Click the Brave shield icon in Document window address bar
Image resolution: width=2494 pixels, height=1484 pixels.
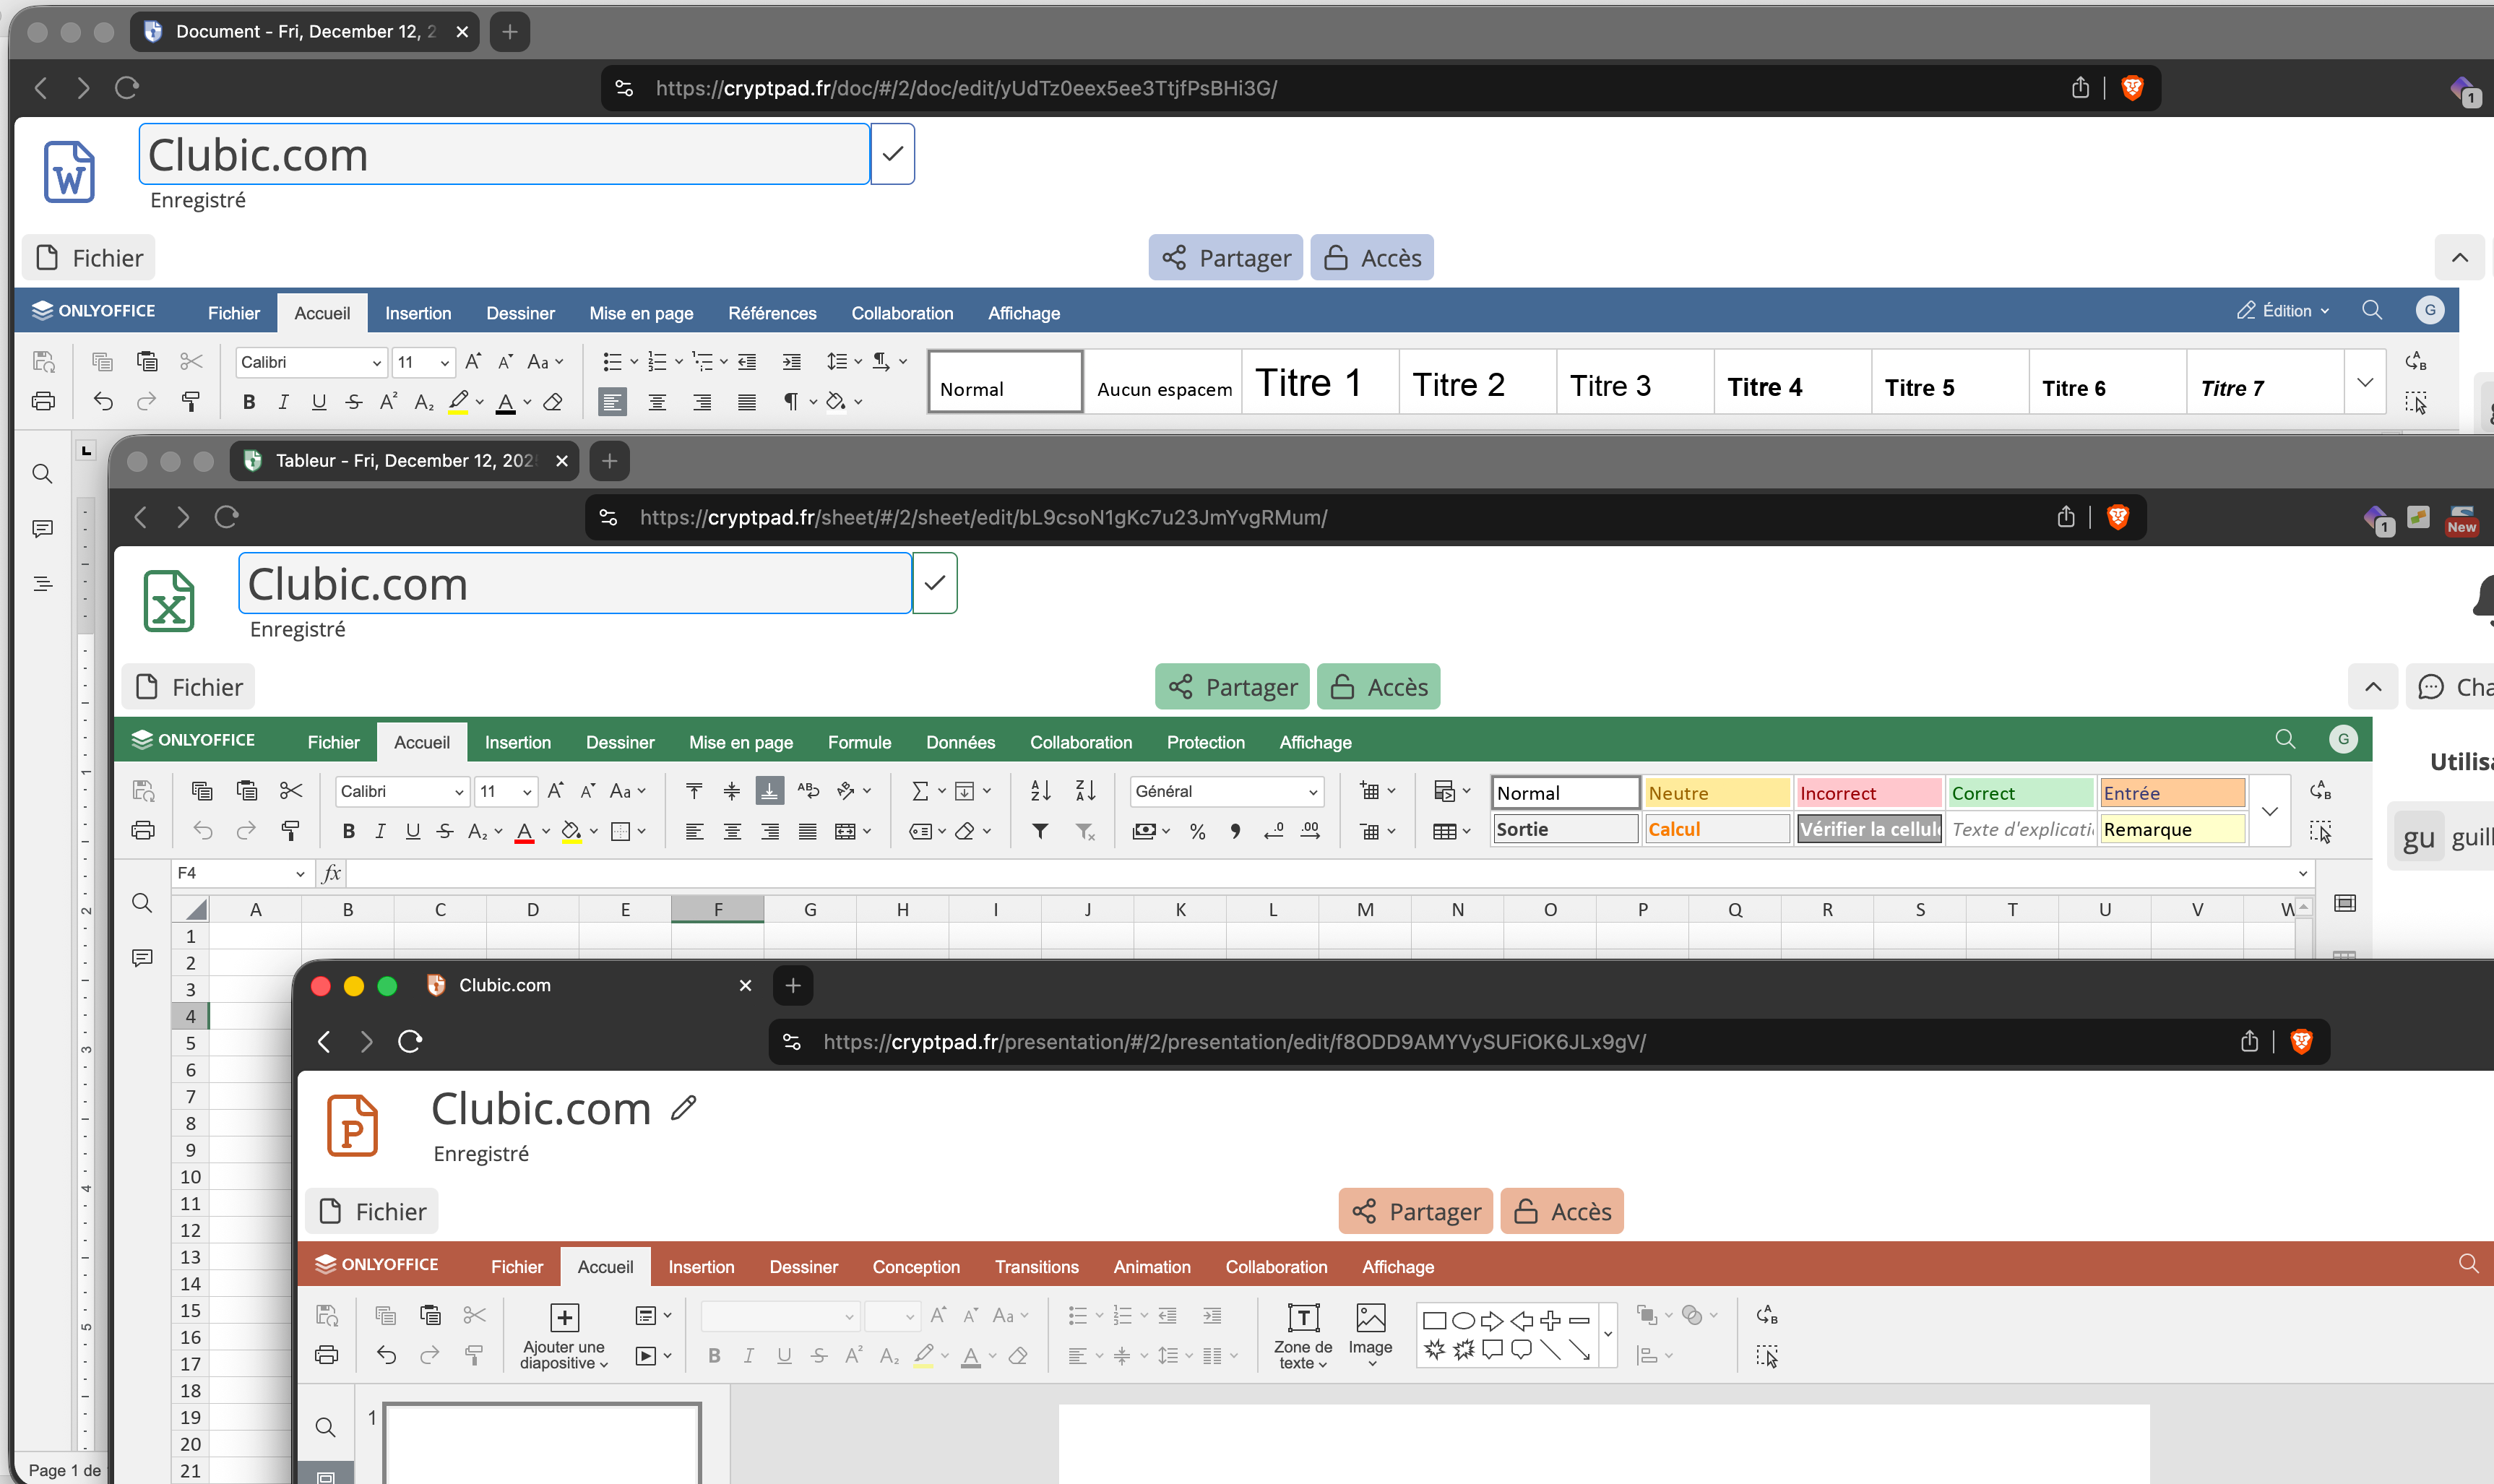pos(2132,88)
